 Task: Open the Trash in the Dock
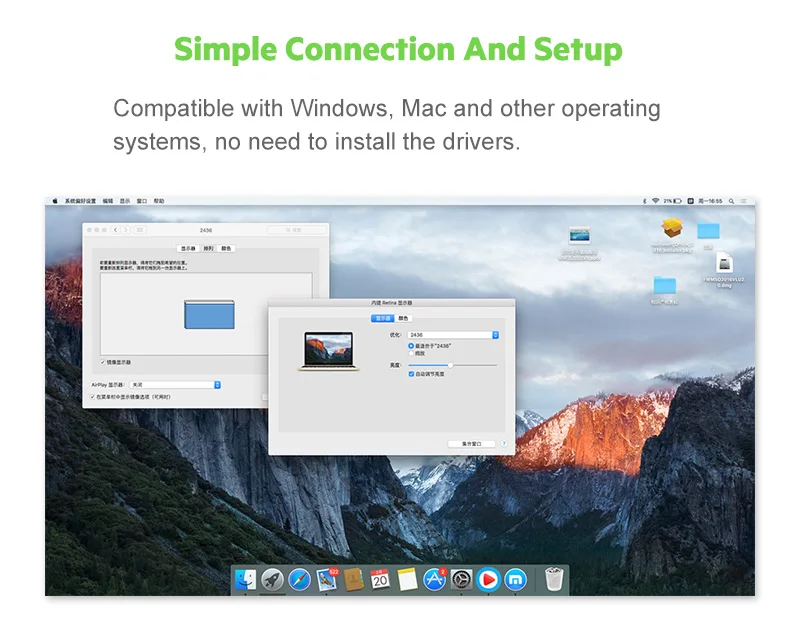(x=554, y=579)
